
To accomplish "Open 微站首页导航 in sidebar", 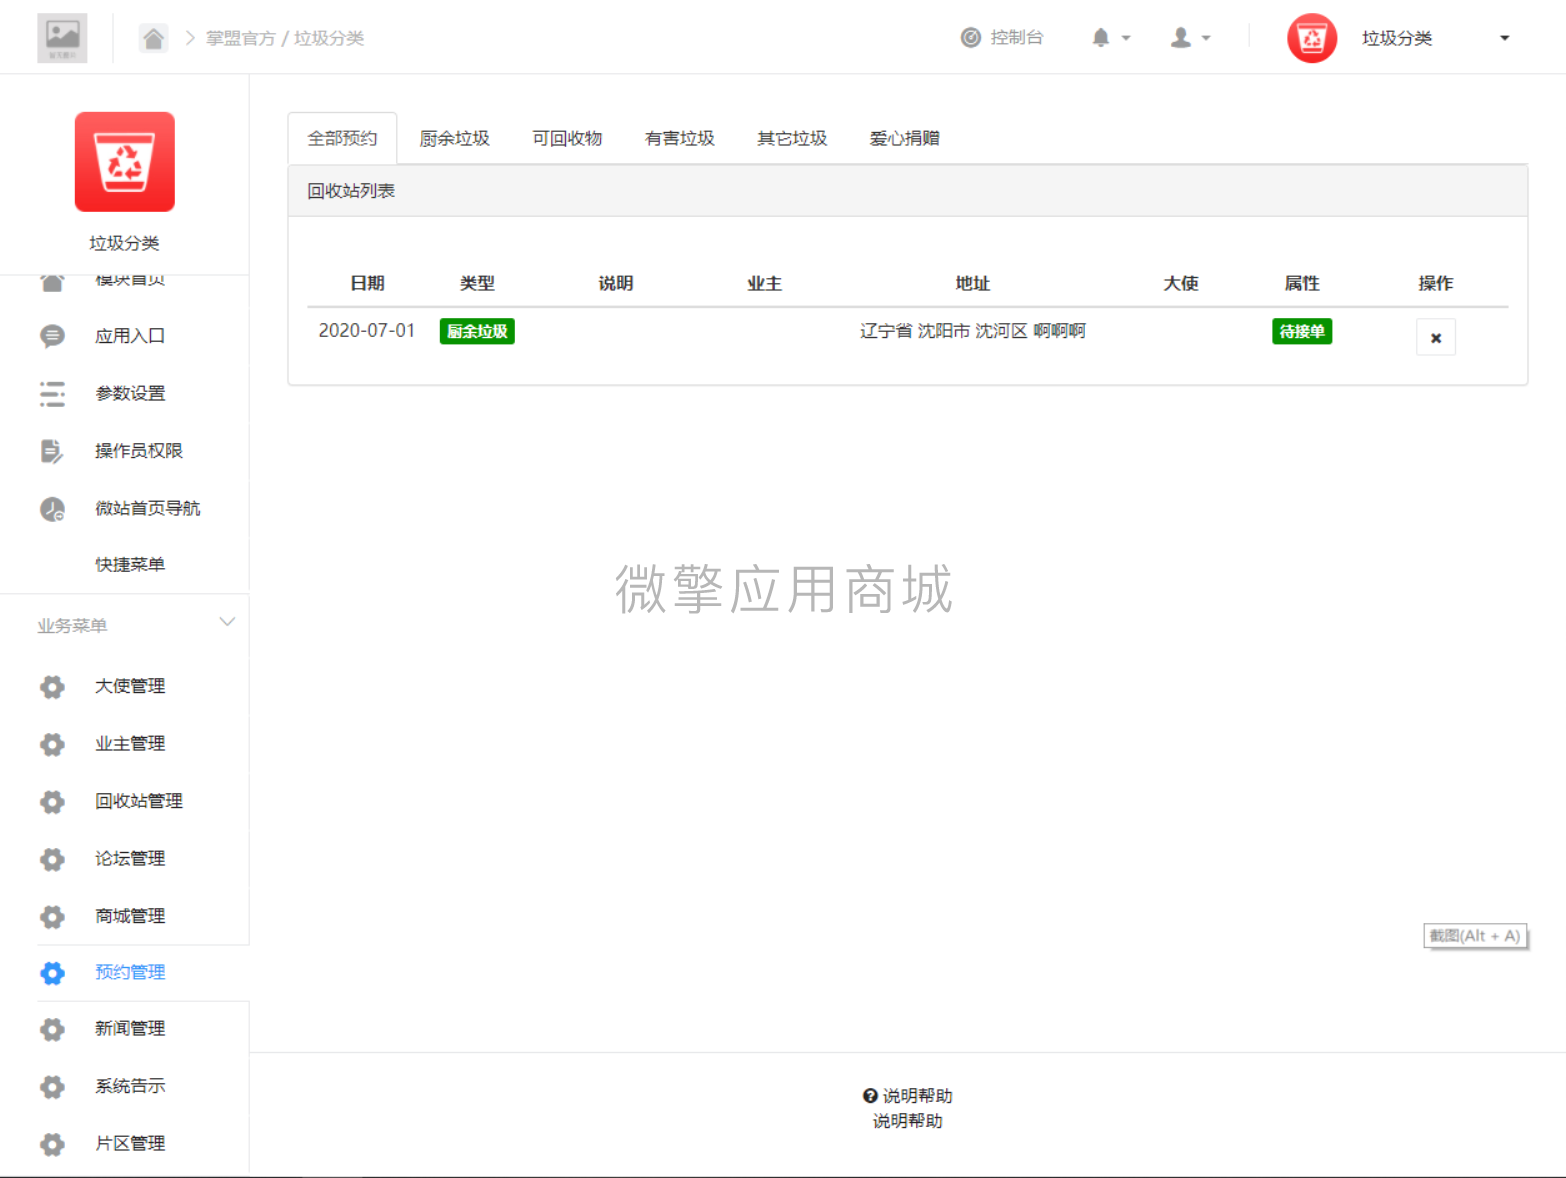I will (148, 509).
